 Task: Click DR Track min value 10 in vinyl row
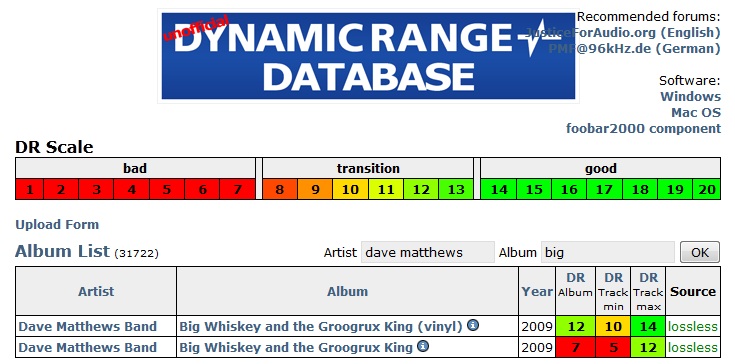click(x=614, y=326)
